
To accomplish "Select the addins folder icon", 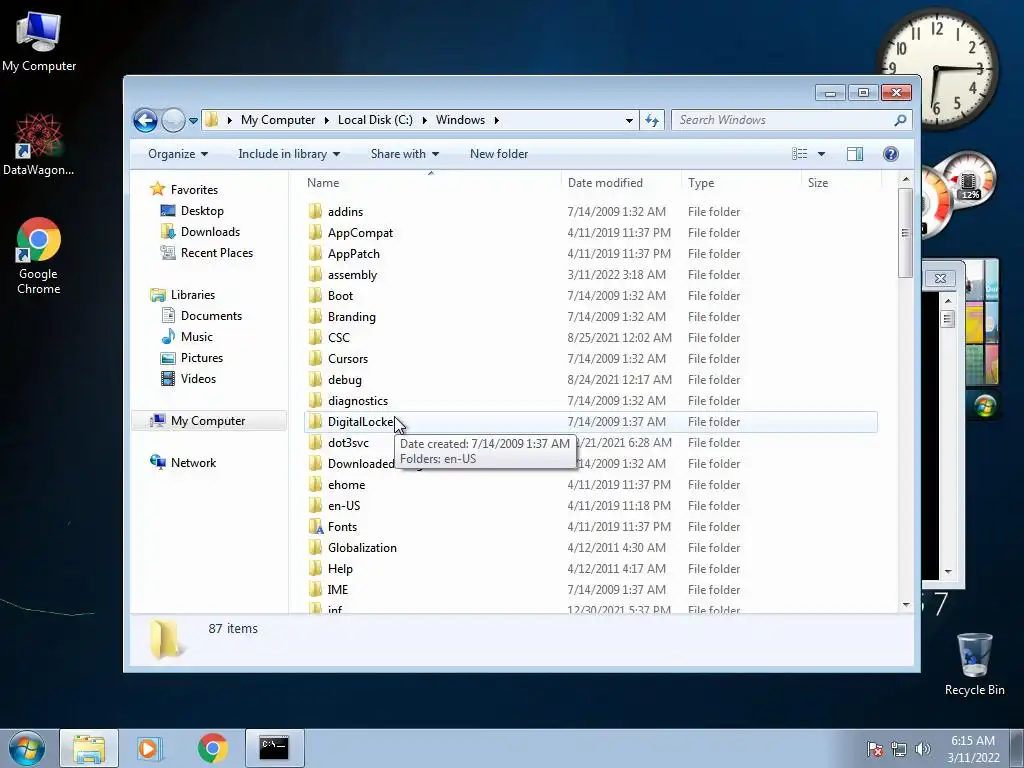I will click(315, 211).
